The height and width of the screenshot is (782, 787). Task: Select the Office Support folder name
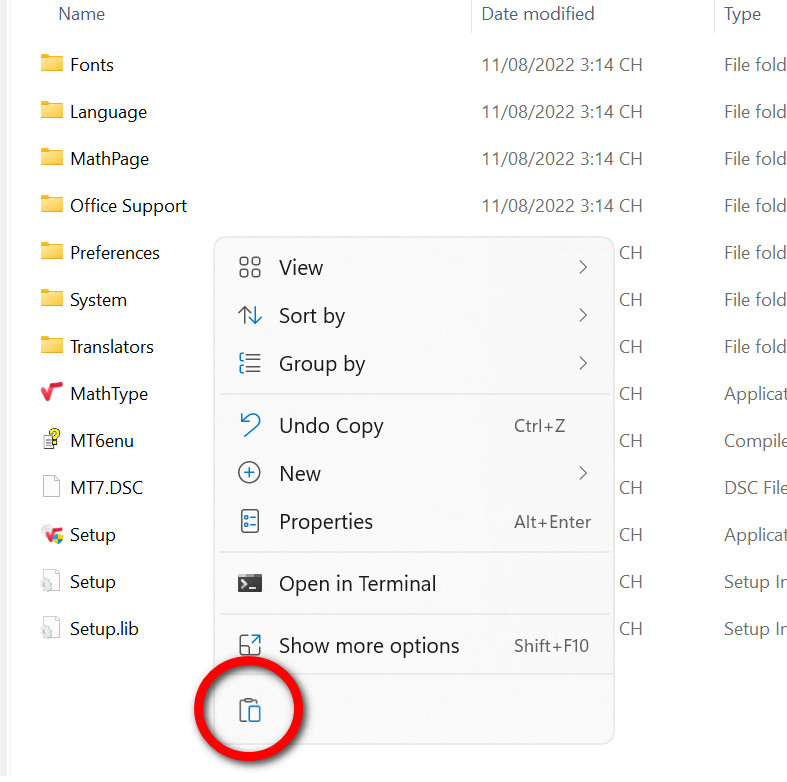128,206
